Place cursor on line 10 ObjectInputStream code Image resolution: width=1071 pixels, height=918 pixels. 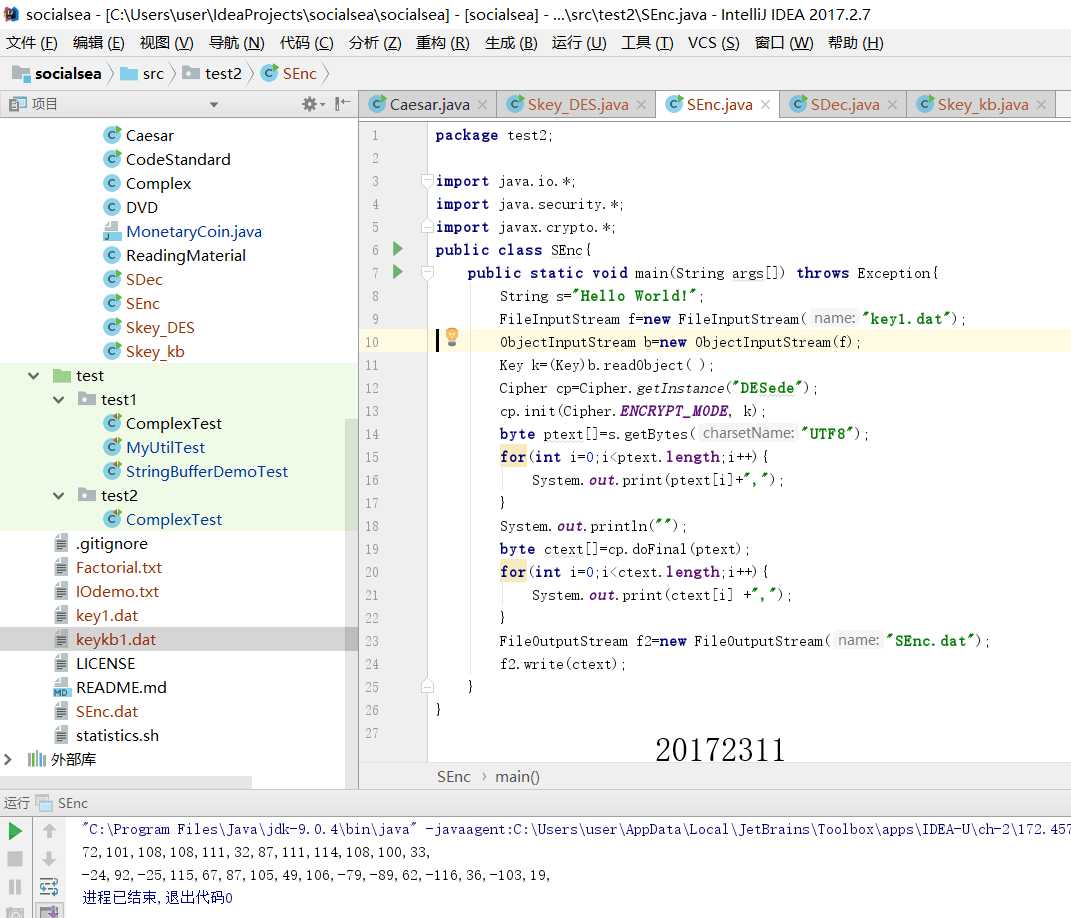click(x=680, y=342)
